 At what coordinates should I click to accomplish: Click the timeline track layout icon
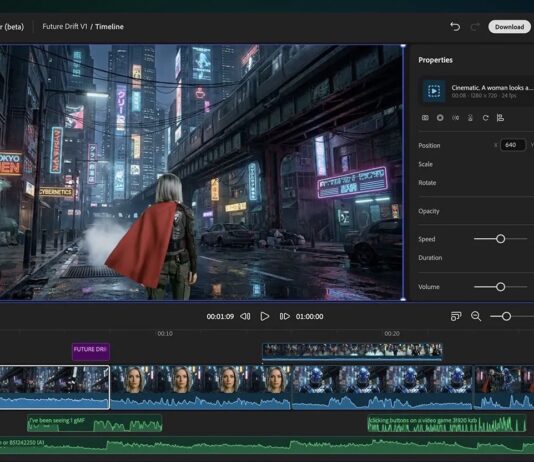coord(456,316)
